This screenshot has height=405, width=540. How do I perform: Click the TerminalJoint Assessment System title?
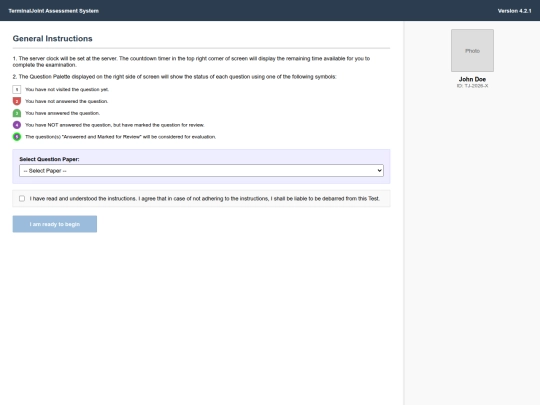tap(54, 11)
